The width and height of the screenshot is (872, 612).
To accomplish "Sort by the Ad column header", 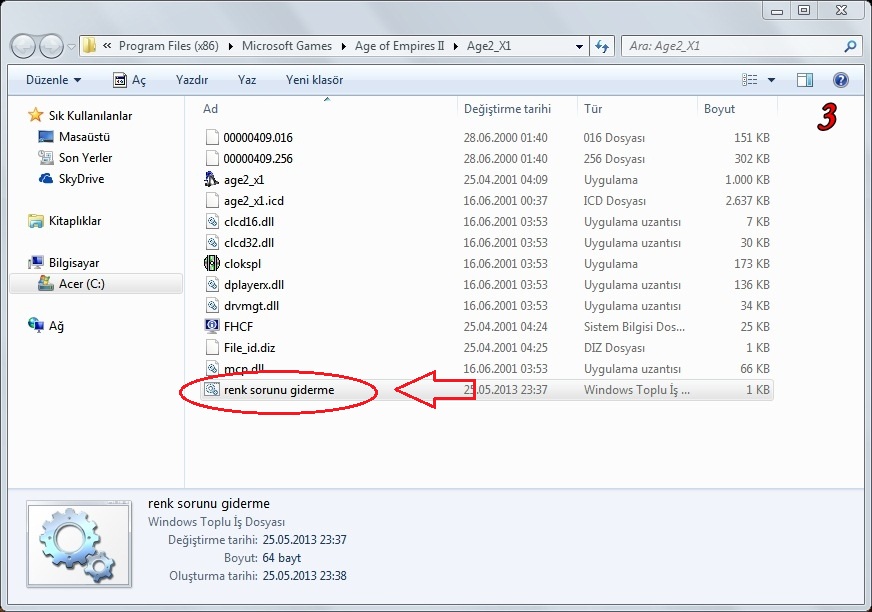I will [210, 109].
